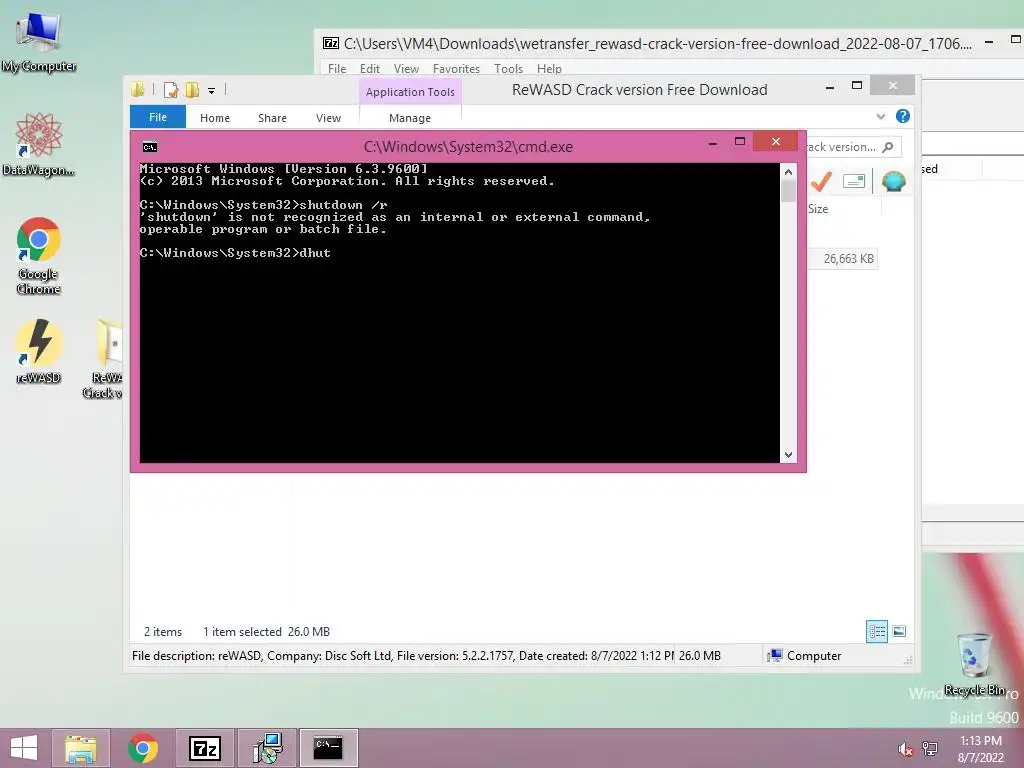Open 7-Zip View menu
This screenshot has height=768, width=1024.
pos(406,69)
